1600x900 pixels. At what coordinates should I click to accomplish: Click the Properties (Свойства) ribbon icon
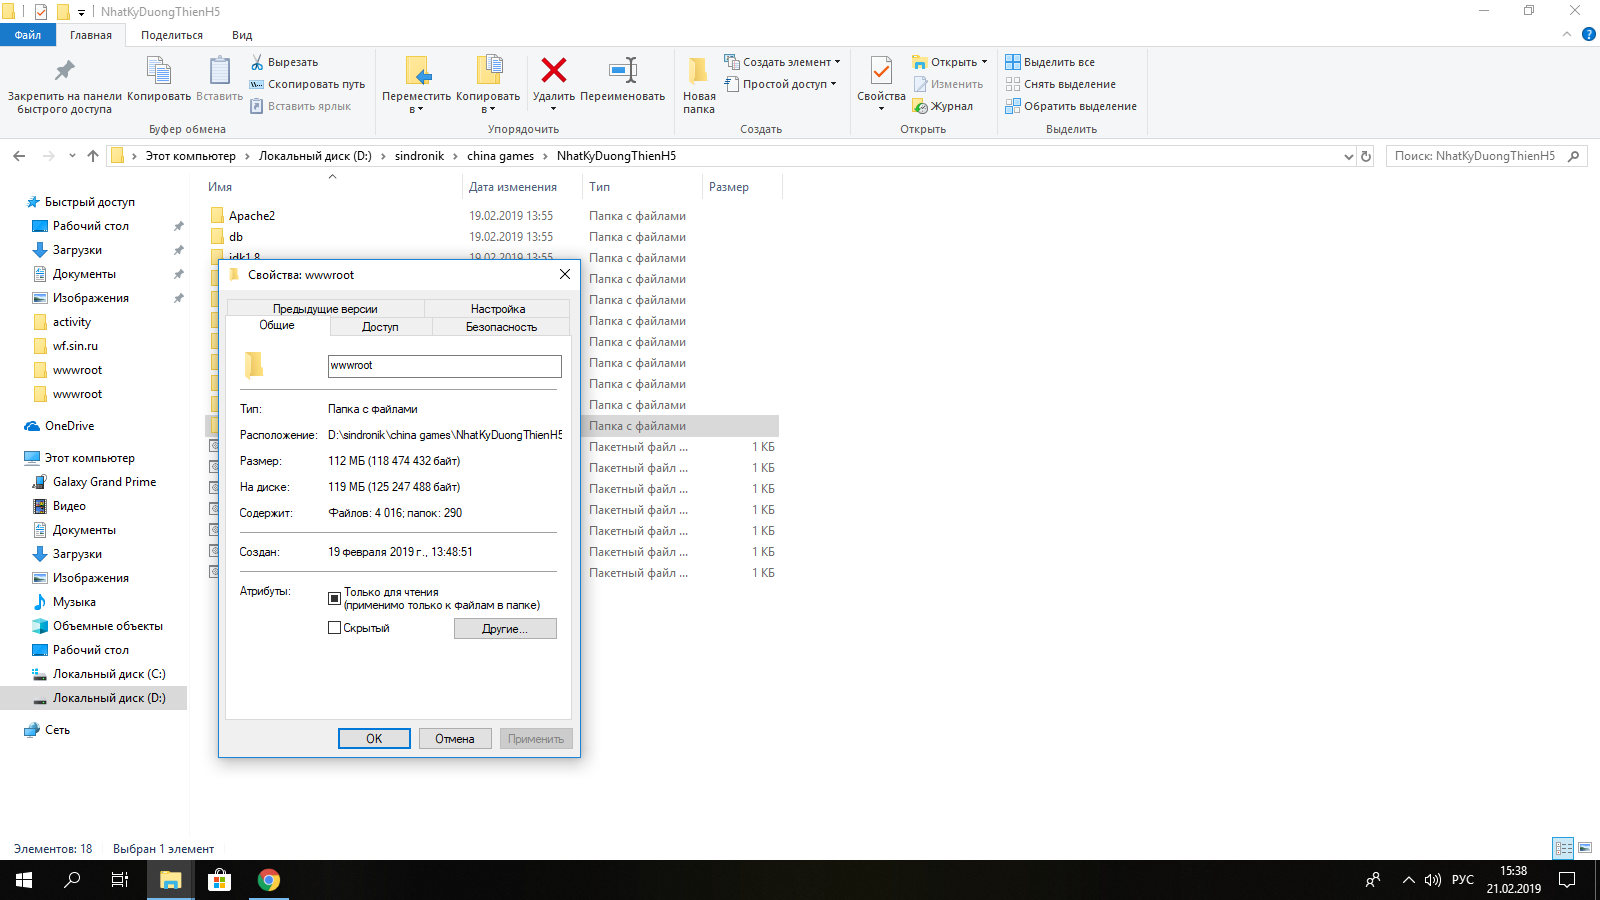click(881, 72)
